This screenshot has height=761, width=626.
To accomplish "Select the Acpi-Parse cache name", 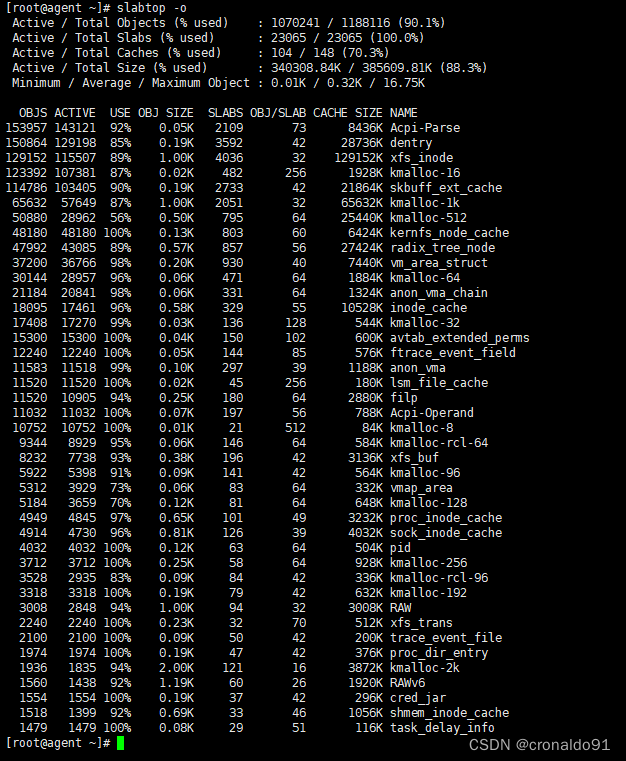I will click(x=425, y=128).
